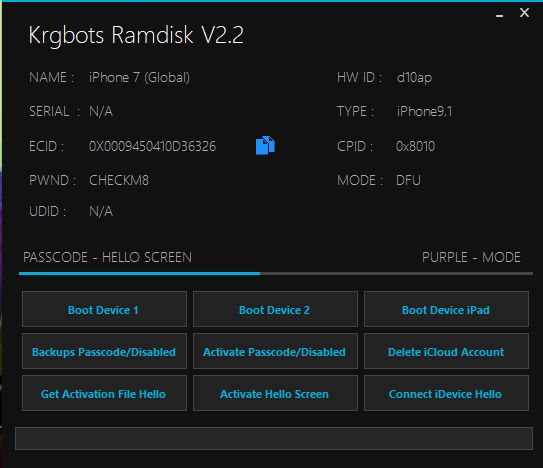Click PWND value CHECKM8

[119, 180]
